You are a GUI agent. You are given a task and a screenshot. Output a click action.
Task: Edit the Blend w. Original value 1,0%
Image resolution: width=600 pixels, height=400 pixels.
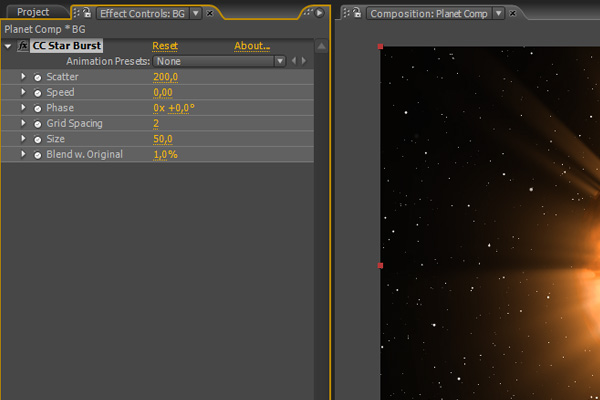[x=165, y=155]
